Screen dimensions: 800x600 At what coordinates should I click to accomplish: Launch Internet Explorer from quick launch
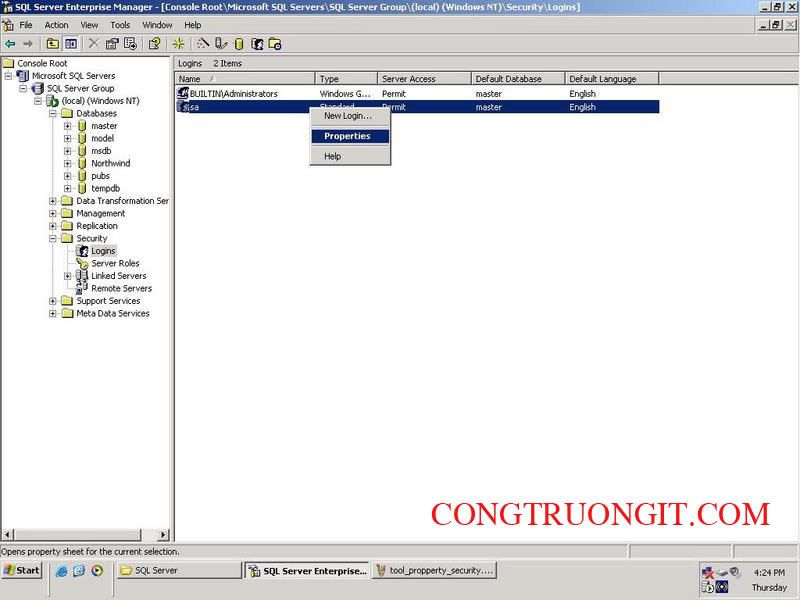[x=62, y=571]
